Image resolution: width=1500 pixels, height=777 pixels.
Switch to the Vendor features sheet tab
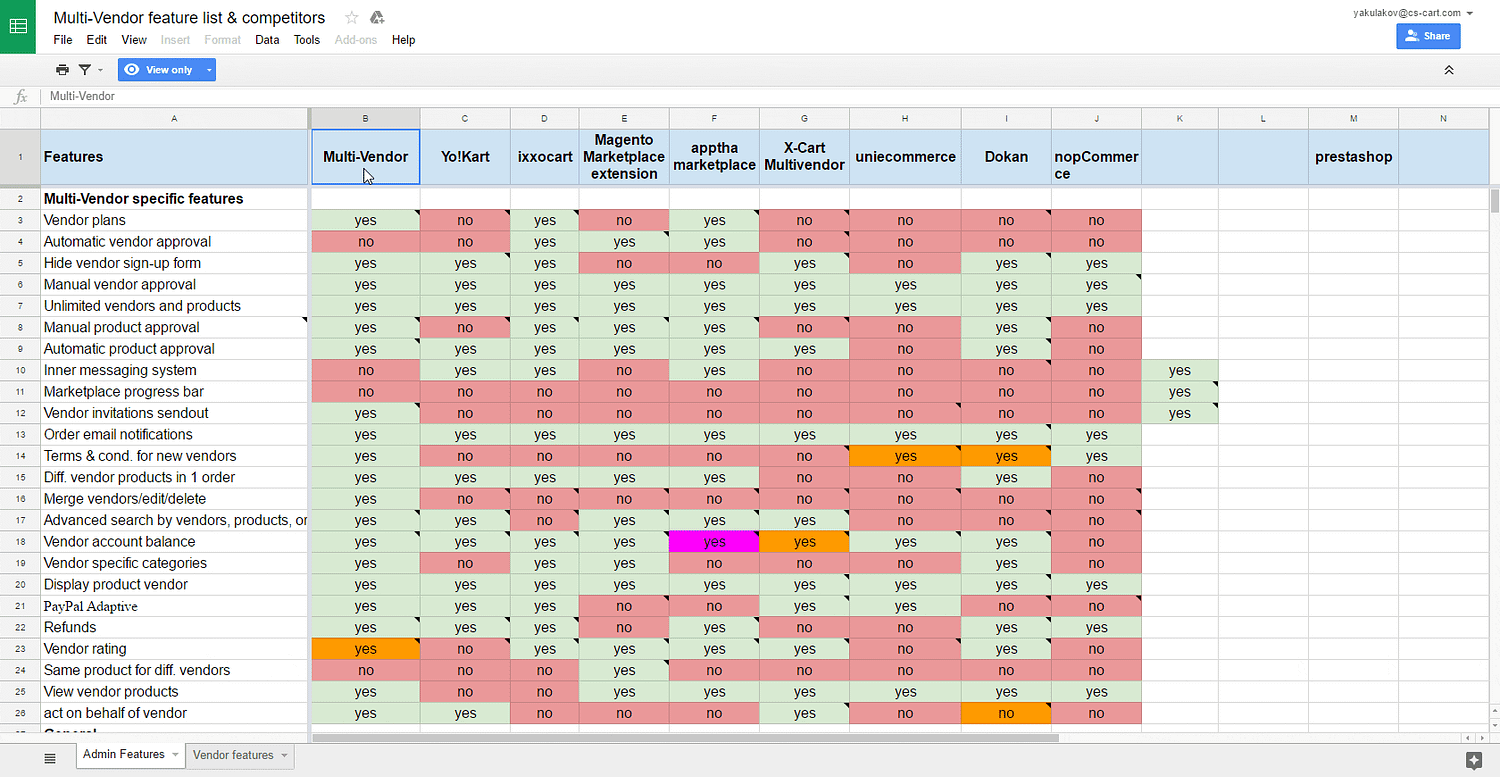click(233, 755)
